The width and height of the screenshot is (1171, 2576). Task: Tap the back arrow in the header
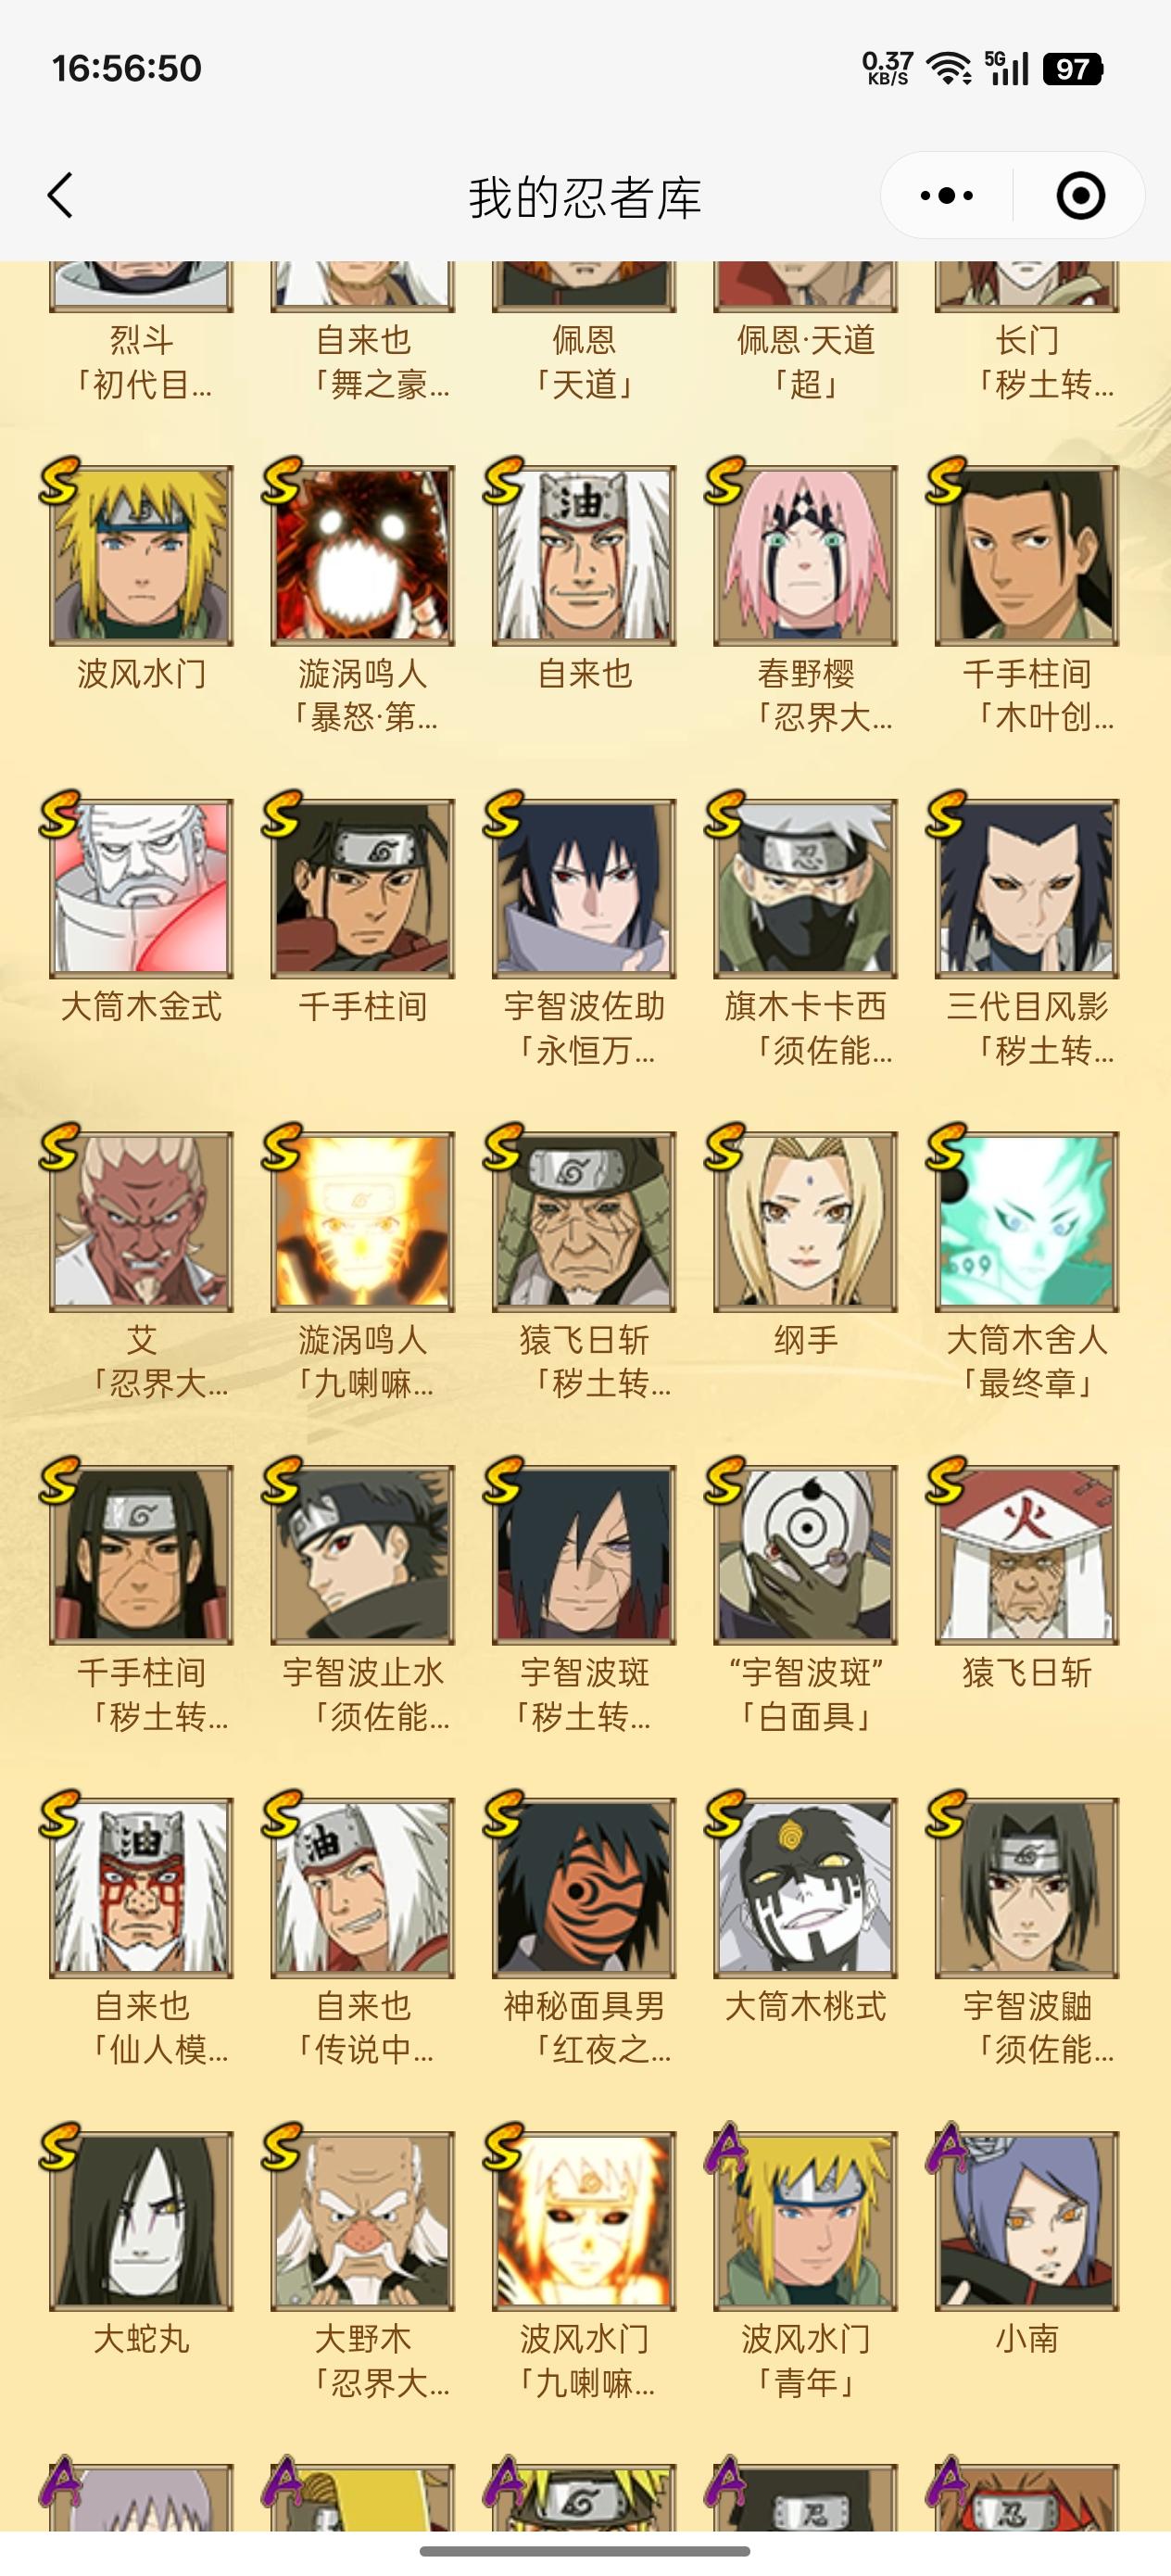pyautogui.click(x=61, y=195)
